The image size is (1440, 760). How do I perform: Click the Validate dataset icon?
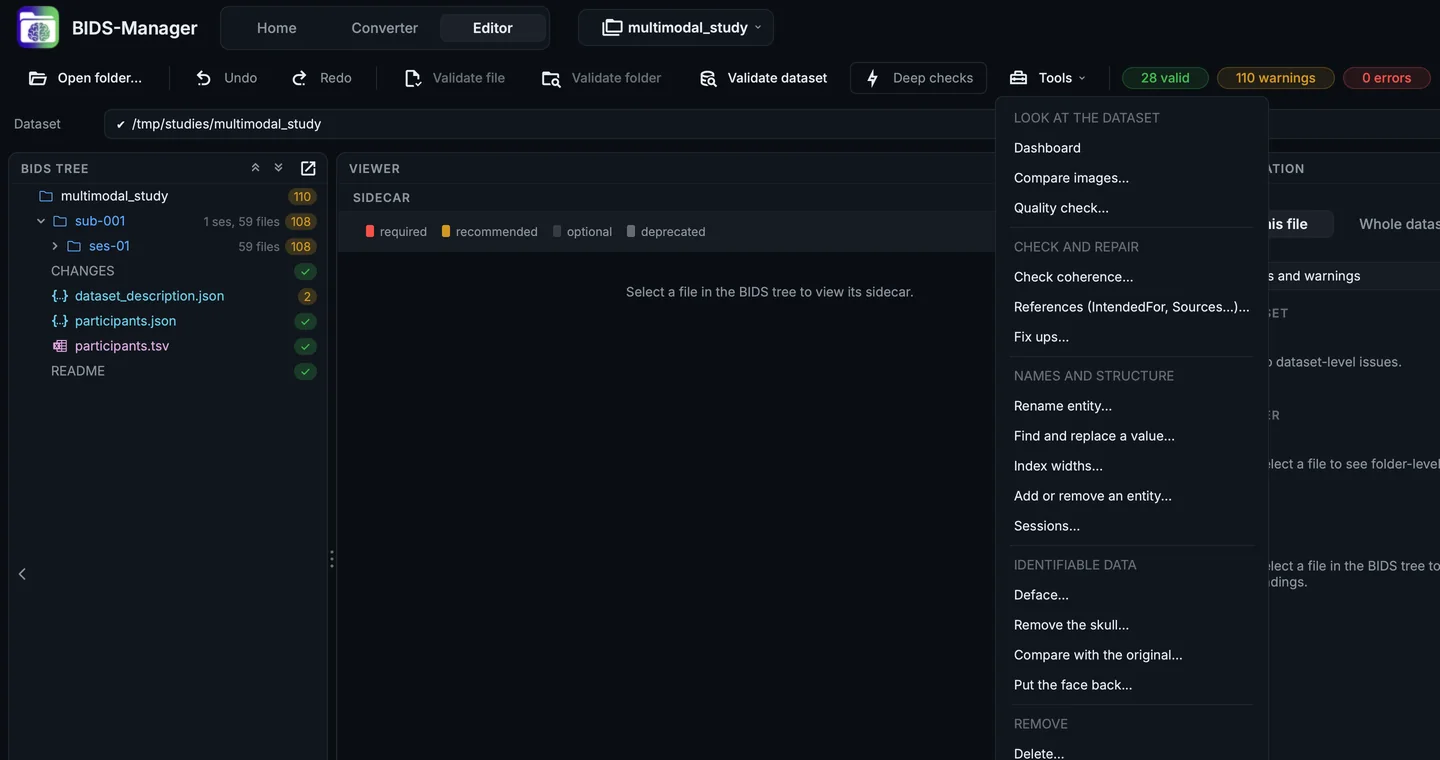tap(708, 78)
